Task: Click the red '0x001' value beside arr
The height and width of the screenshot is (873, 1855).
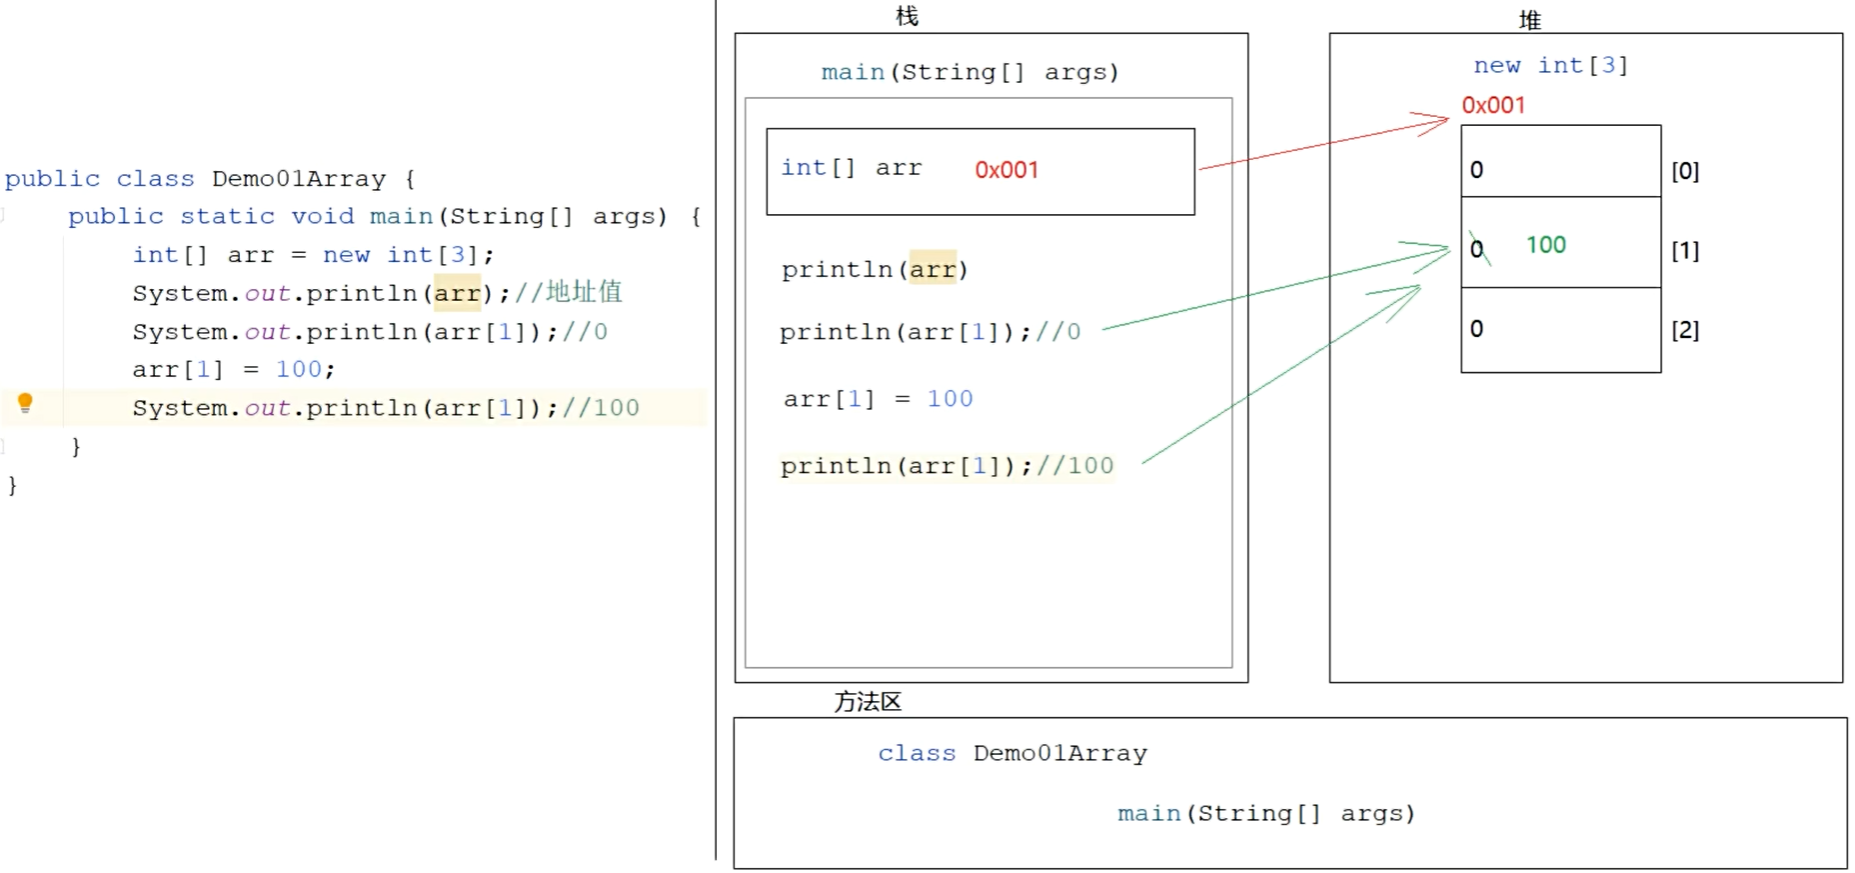Action: point(1006,170)
